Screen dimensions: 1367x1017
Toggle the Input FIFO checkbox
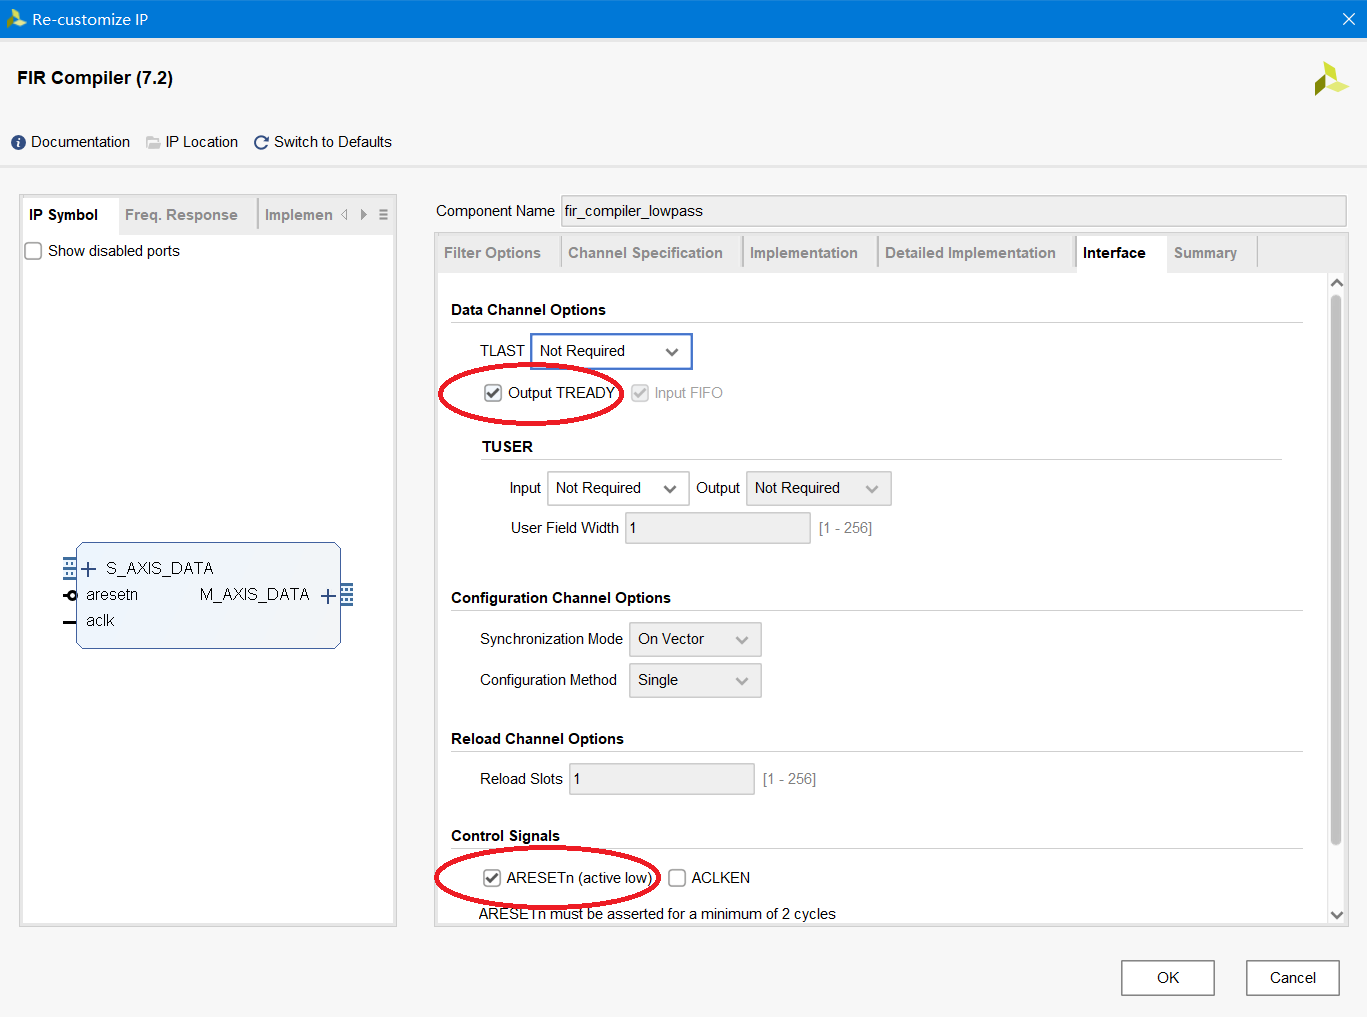pos(640,393)
